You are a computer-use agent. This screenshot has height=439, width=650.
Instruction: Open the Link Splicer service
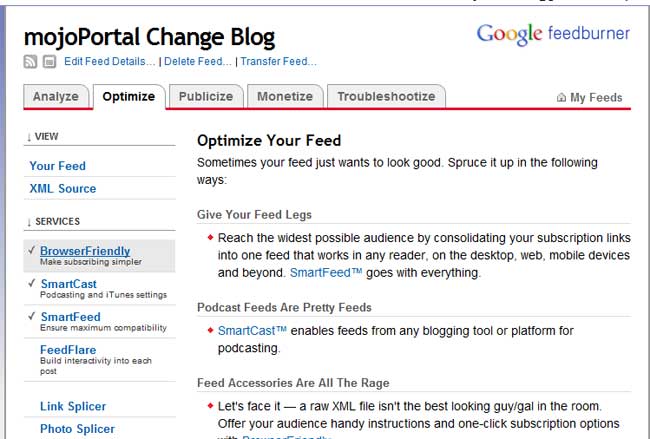coord(73,406)
